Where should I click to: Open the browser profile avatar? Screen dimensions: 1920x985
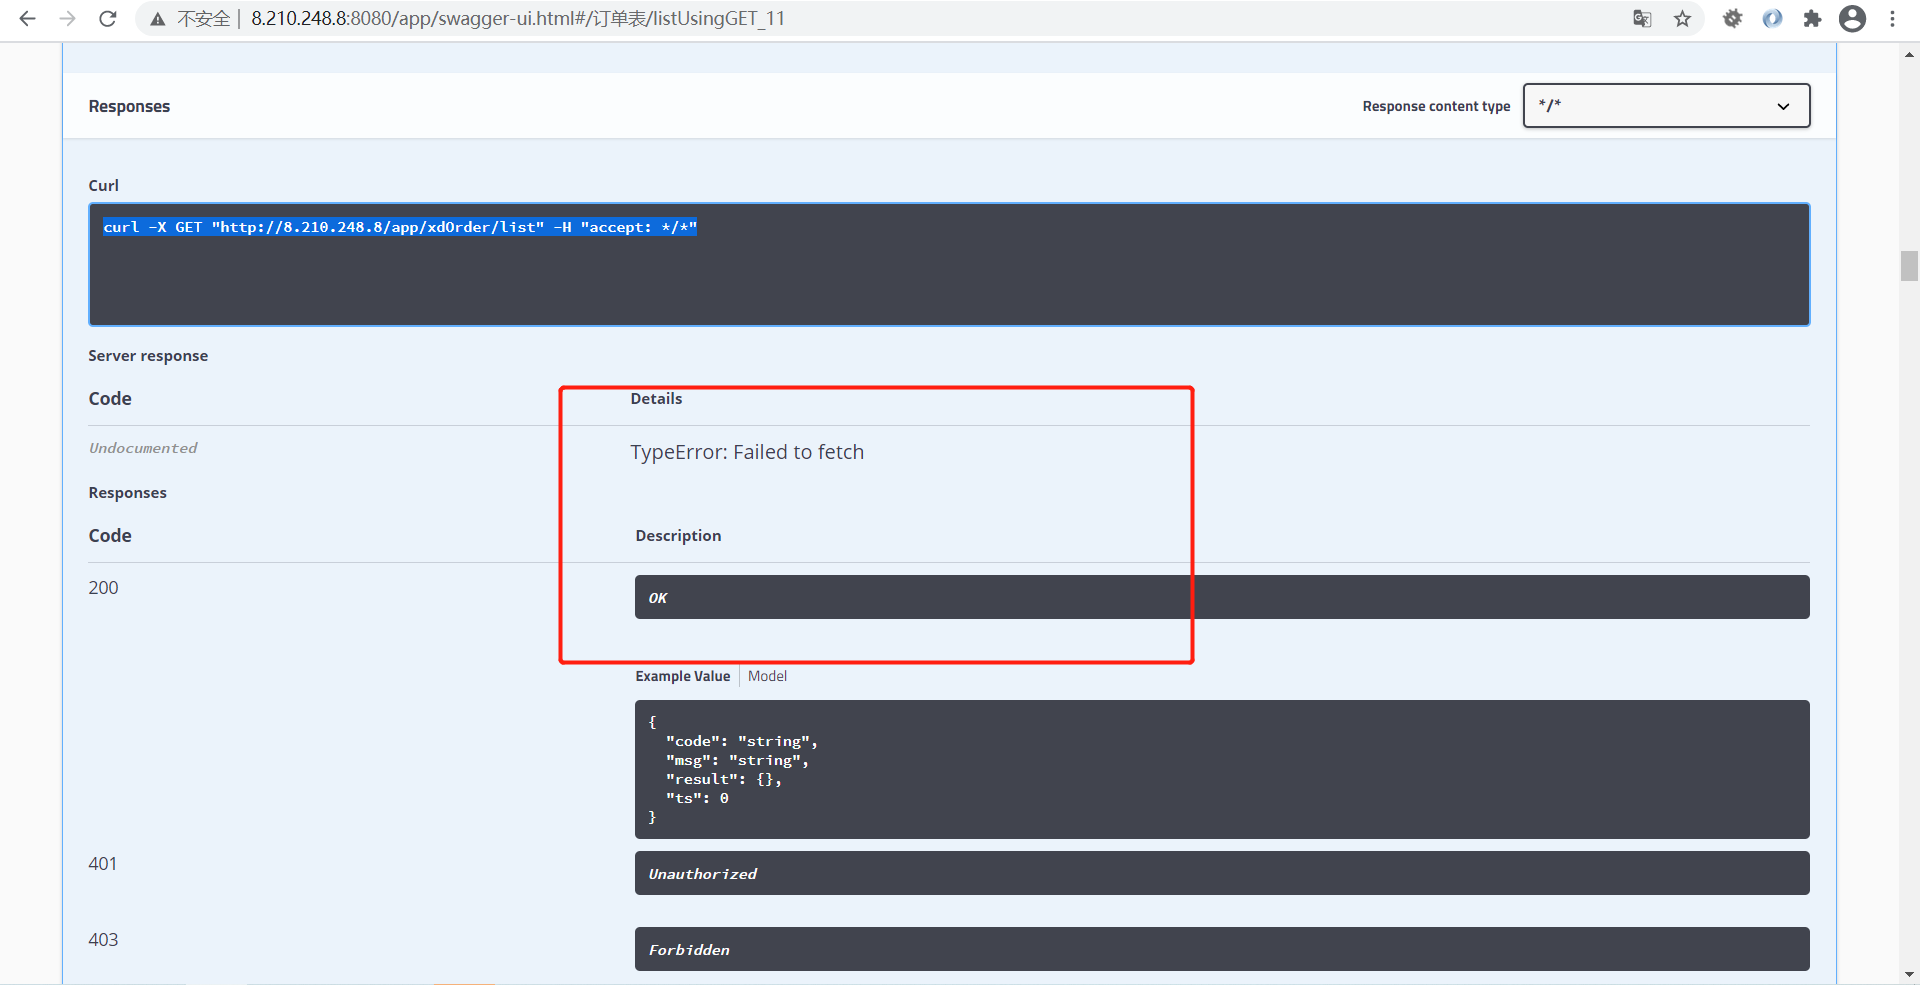tap(1853, 18)
